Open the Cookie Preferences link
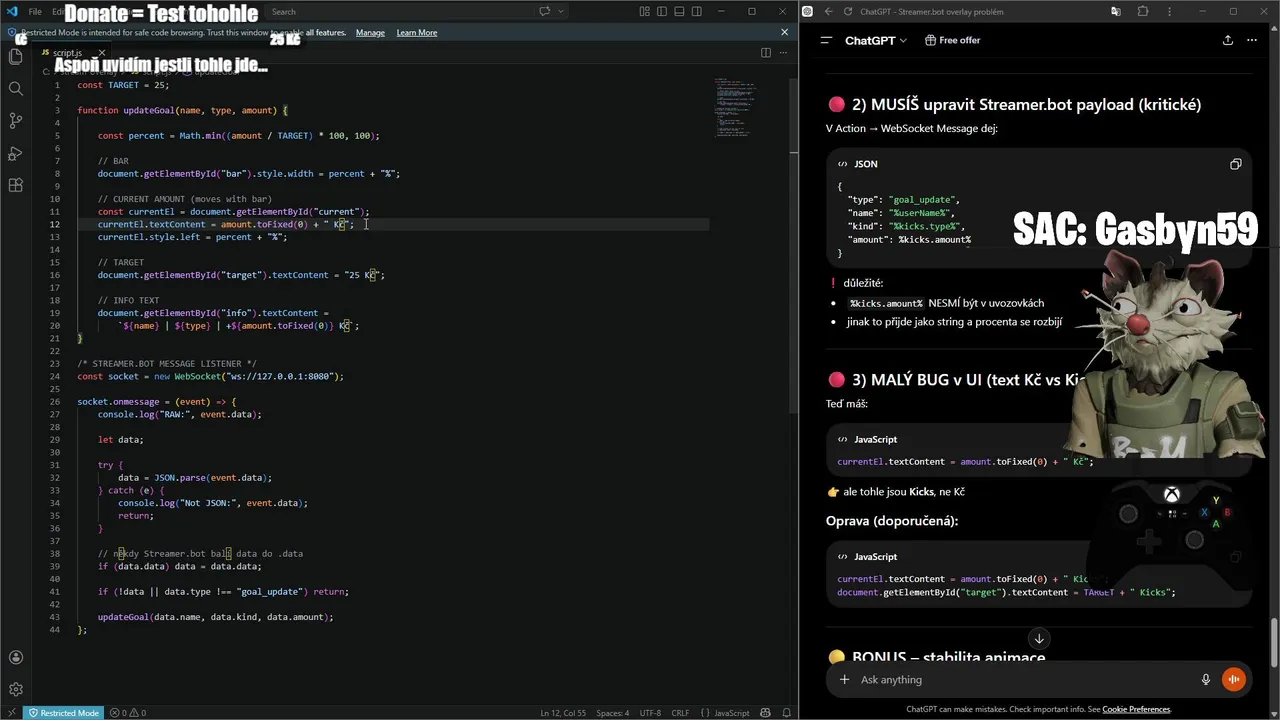 tap(1136, 709)
